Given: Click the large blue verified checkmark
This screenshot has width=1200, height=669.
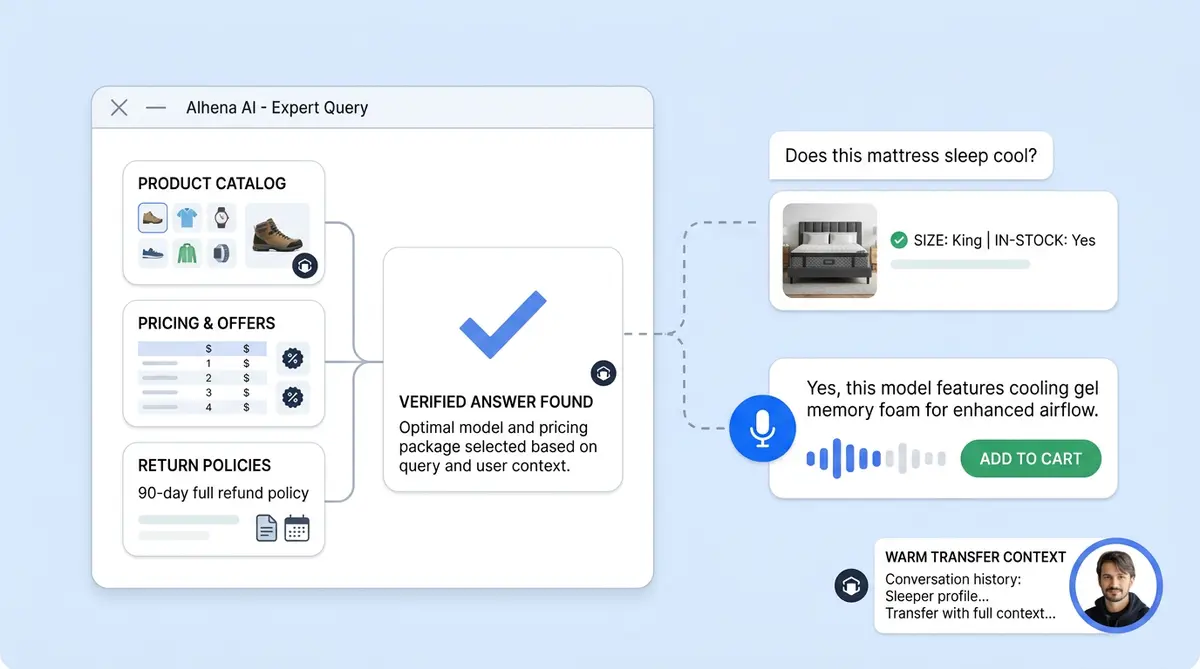Looking at the screenshot, I should coord(502,324).
